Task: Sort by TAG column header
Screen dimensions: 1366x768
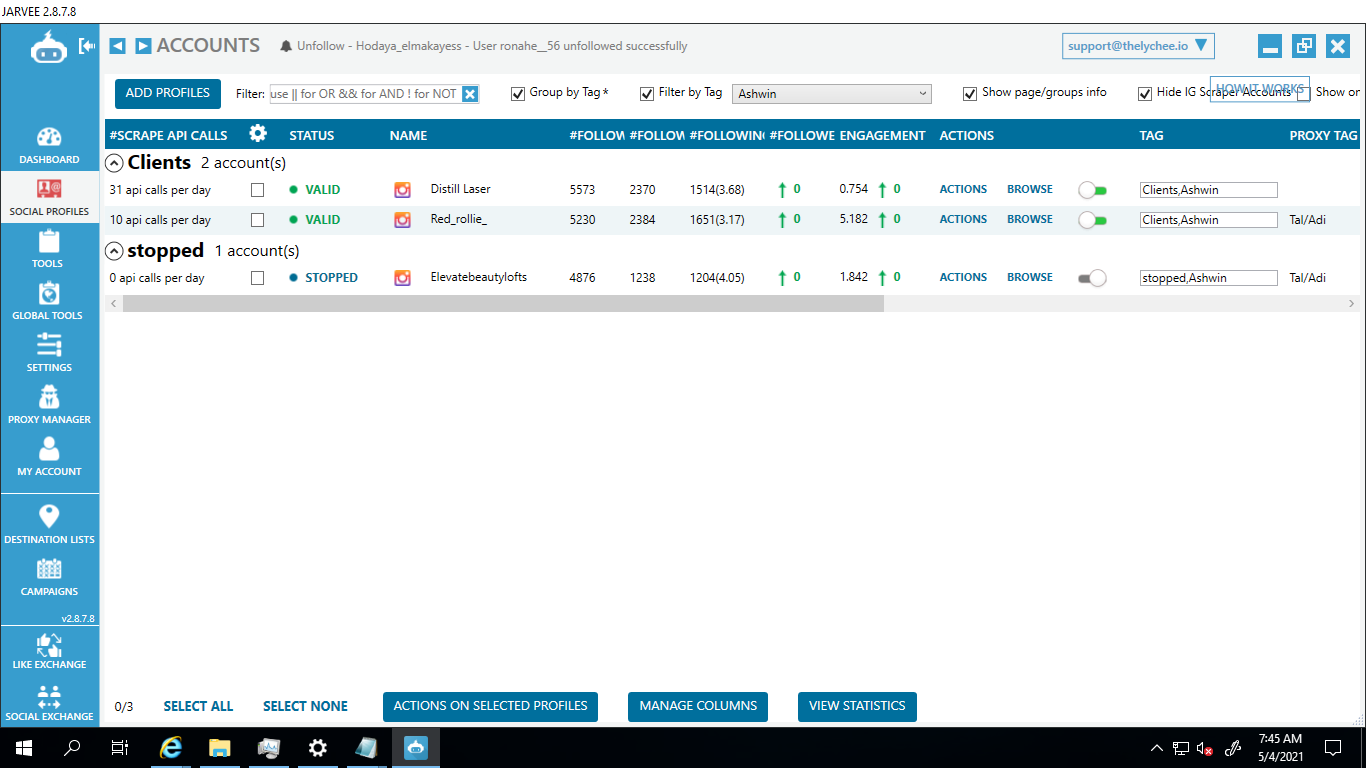Action: [x=1151, y=135]
